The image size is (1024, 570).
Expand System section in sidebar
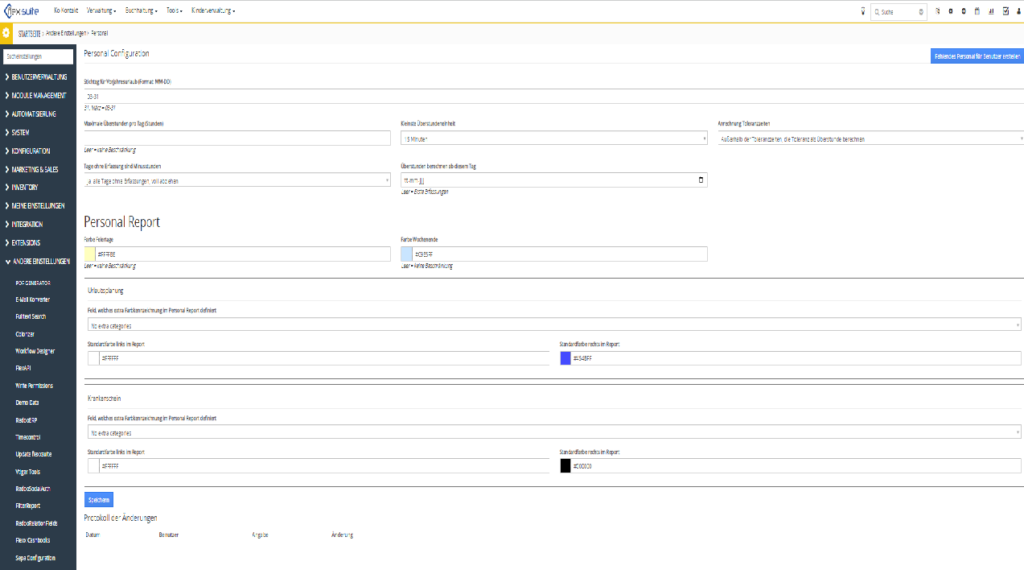tap(18, 133)
